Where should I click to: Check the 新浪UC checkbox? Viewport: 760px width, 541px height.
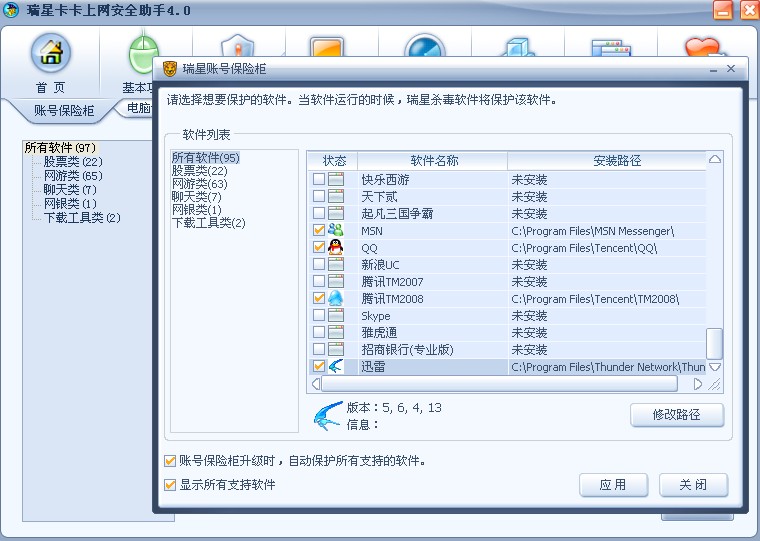point(318,264)
